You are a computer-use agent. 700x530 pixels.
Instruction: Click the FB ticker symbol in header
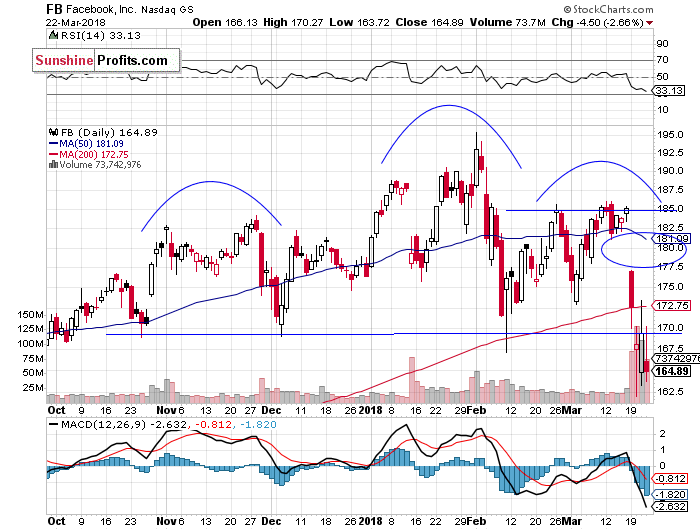tap(54, 9)
